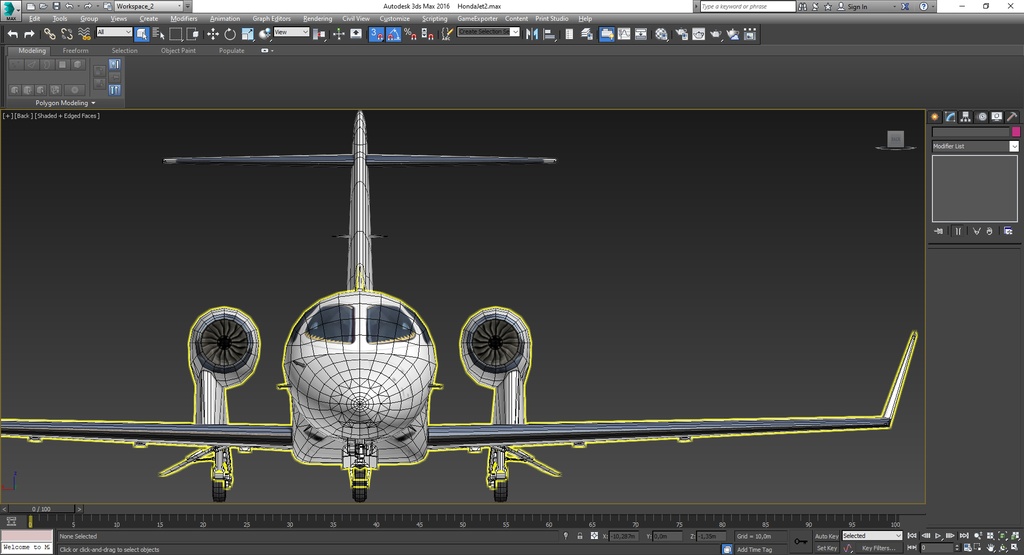Open the 3ds Max application menu
This screenshot has height=555, width=1024.
click(10, 9)
